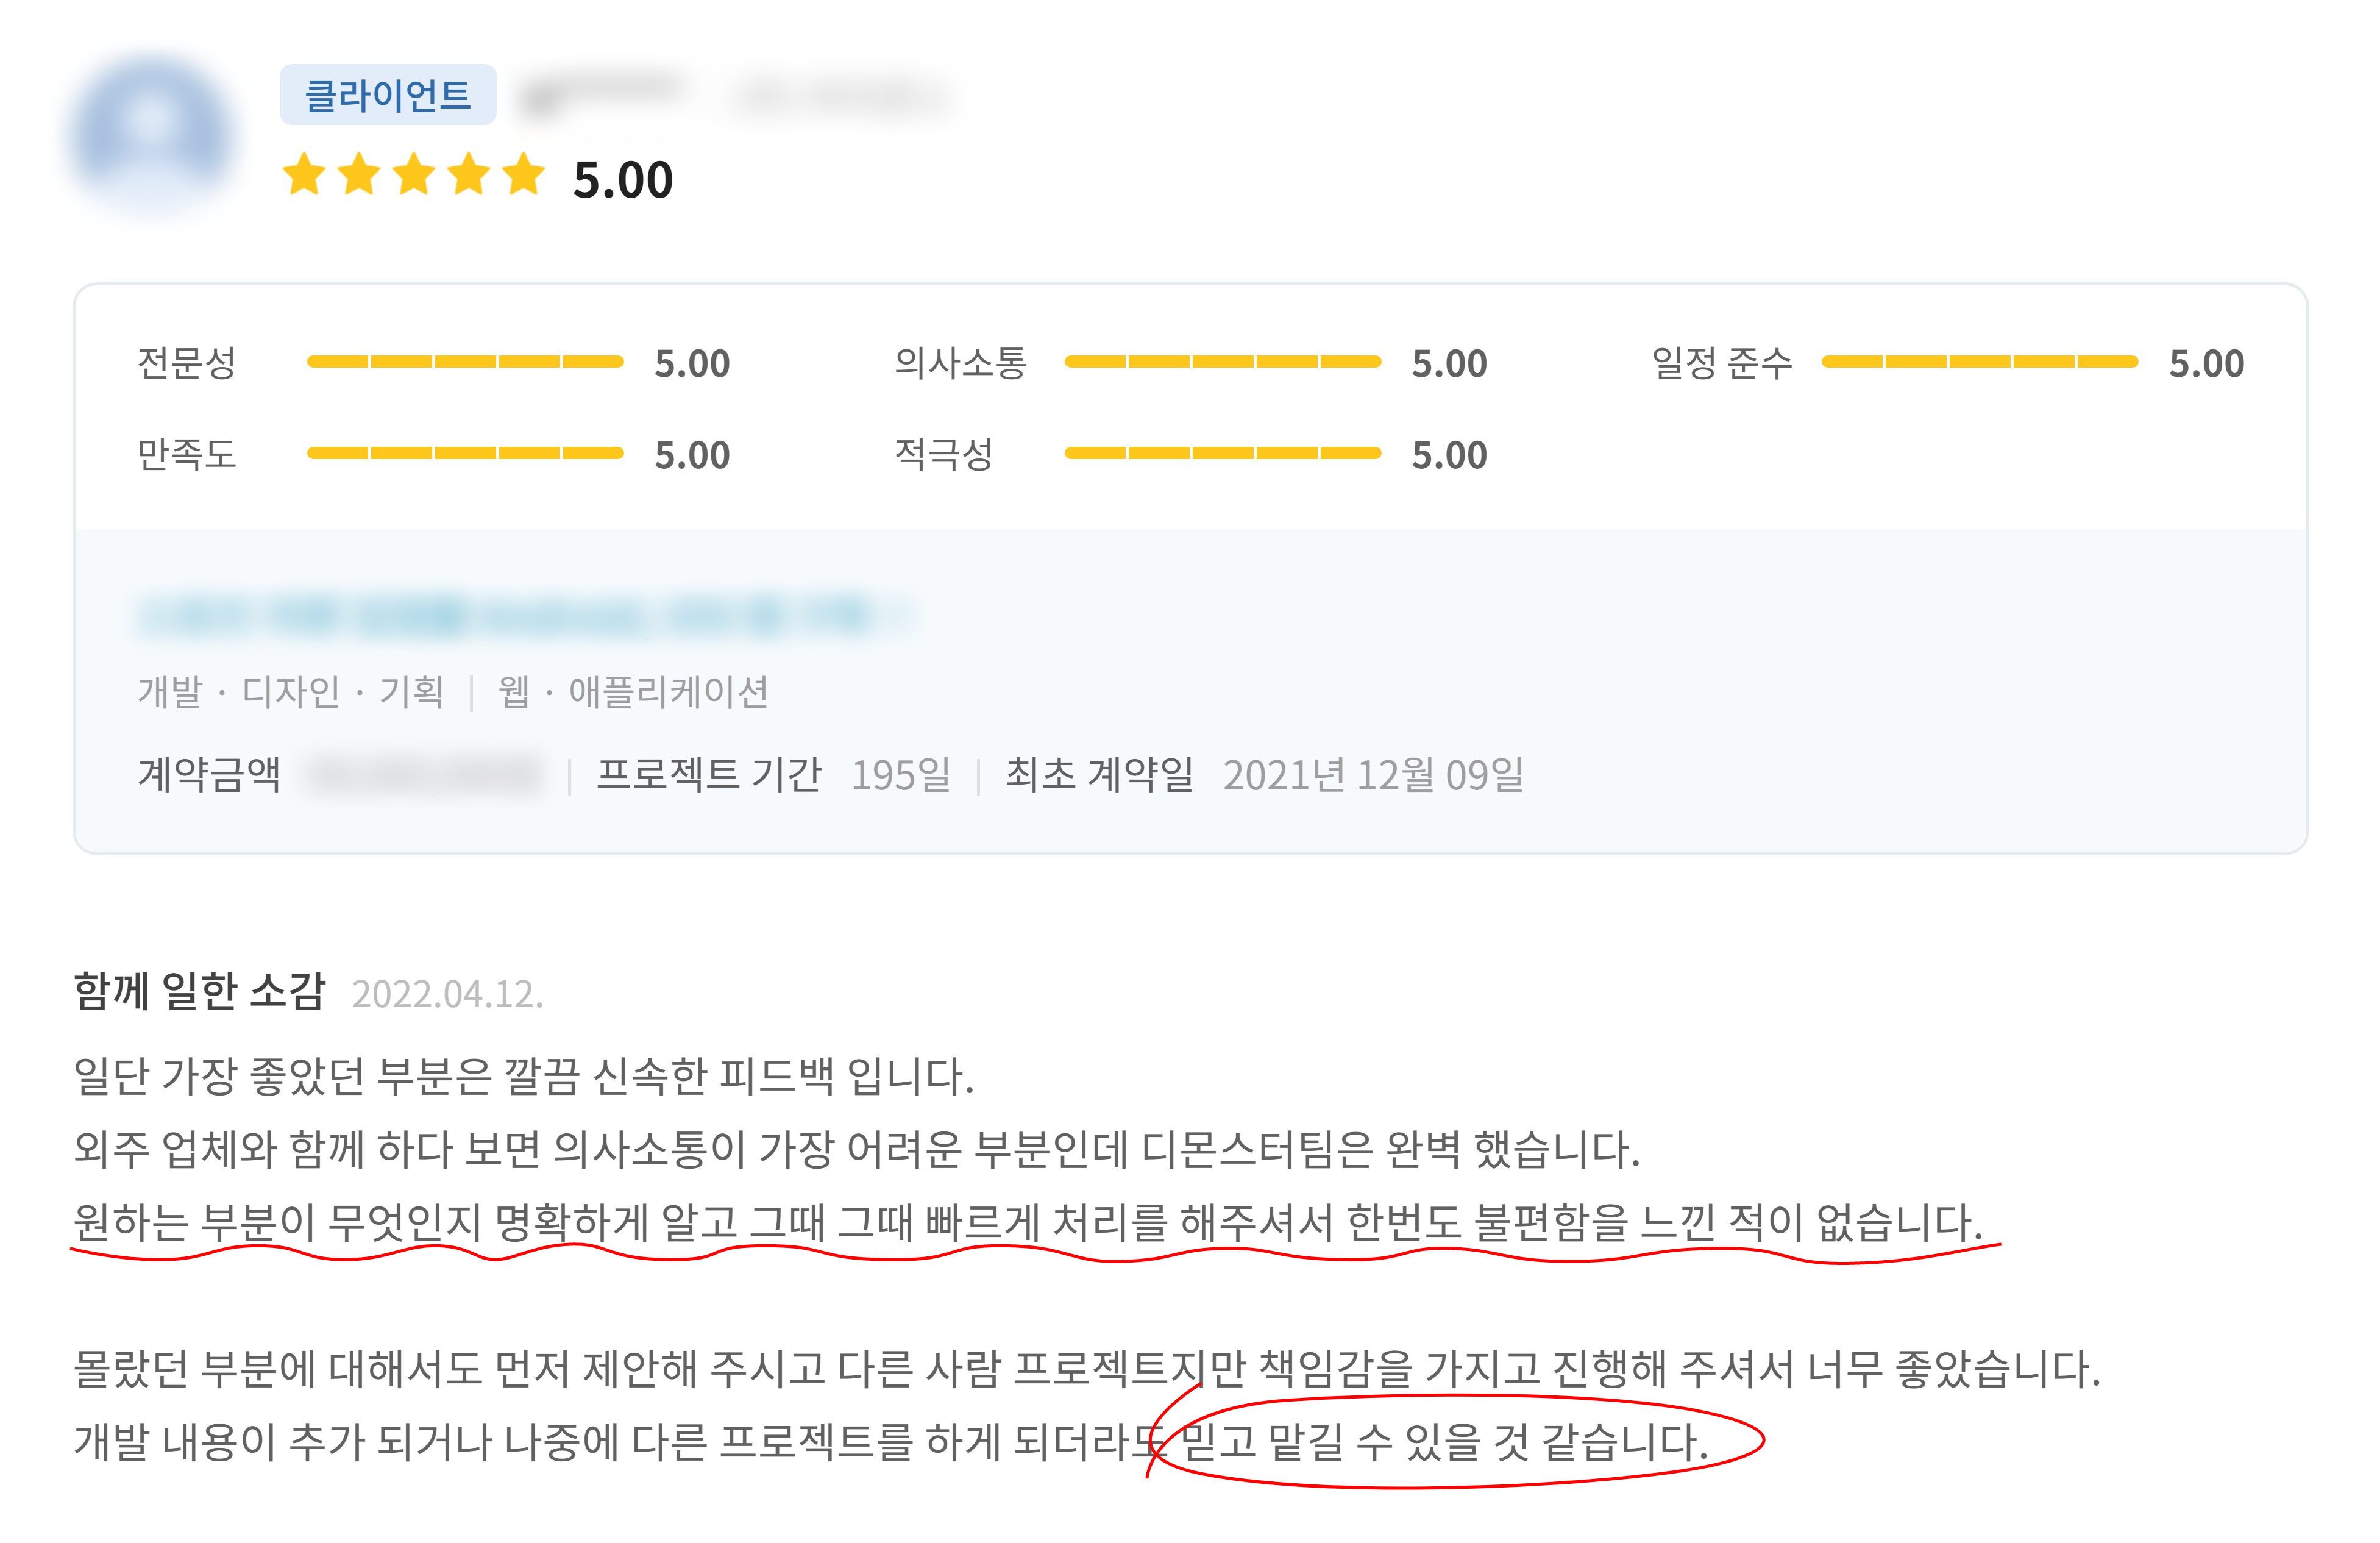This screenshot has height=1543, width=2380.
Task: Click the red-circled phrase 믿고 맡길 수 있을 것 같습니다
Action: tap(1444, 1442)
